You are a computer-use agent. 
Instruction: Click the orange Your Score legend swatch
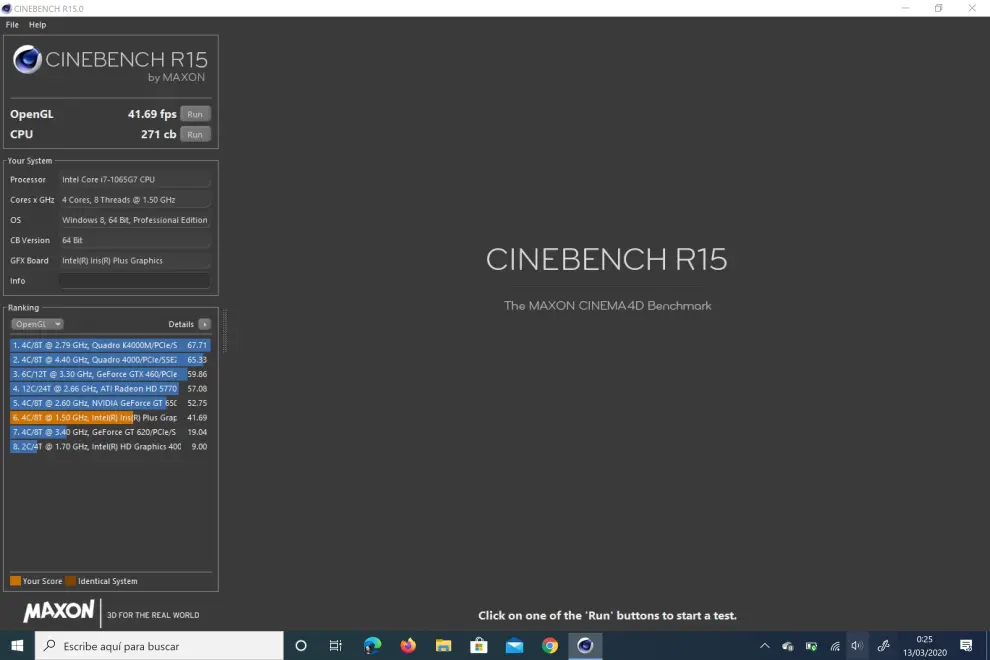point(15,581)
